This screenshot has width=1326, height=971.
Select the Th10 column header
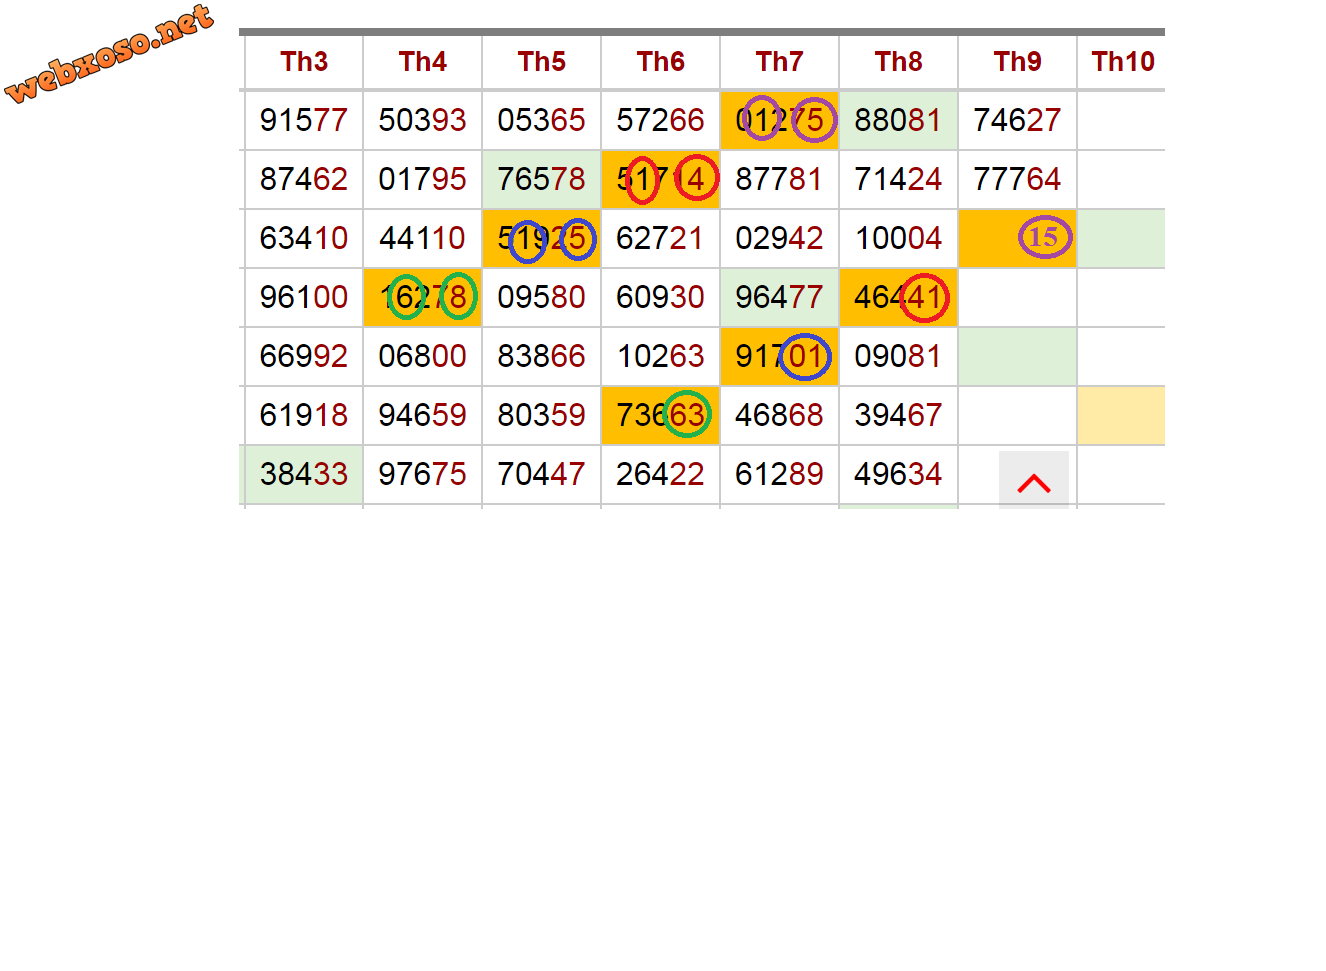click(x=1122, y=62)
